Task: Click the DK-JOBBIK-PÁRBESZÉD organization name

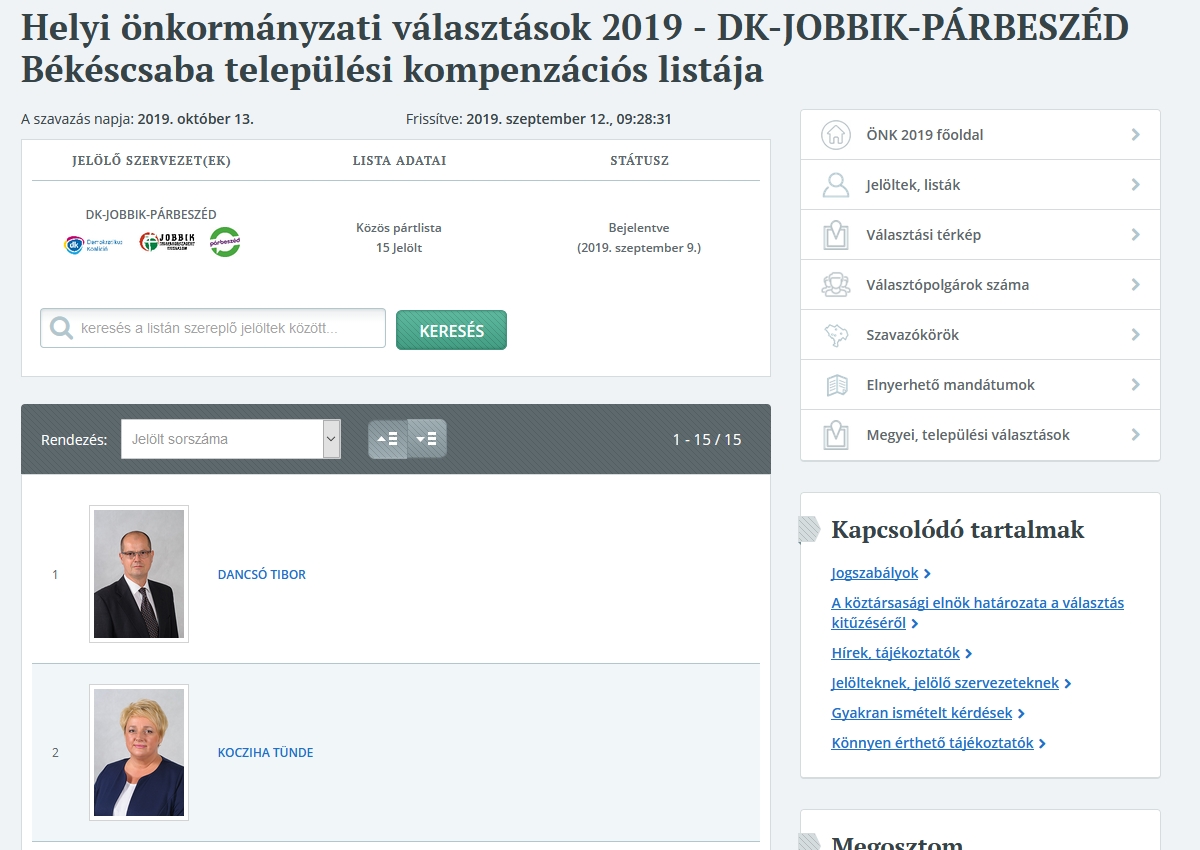Action: click(x=151, y=215)
